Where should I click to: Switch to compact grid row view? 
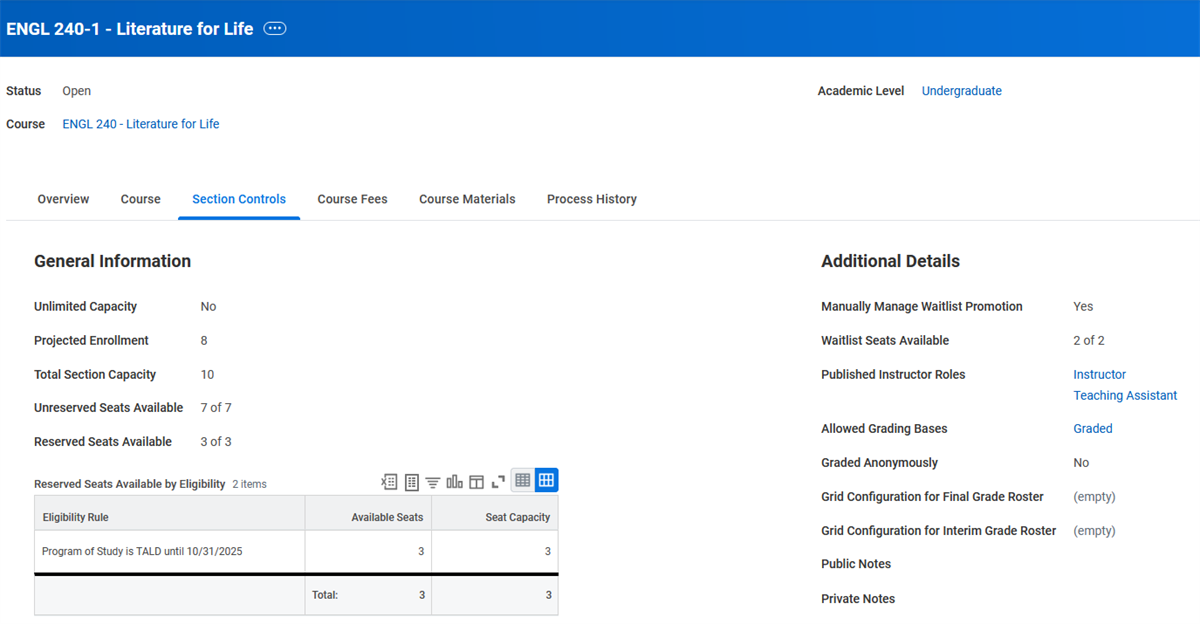[522, 481]
